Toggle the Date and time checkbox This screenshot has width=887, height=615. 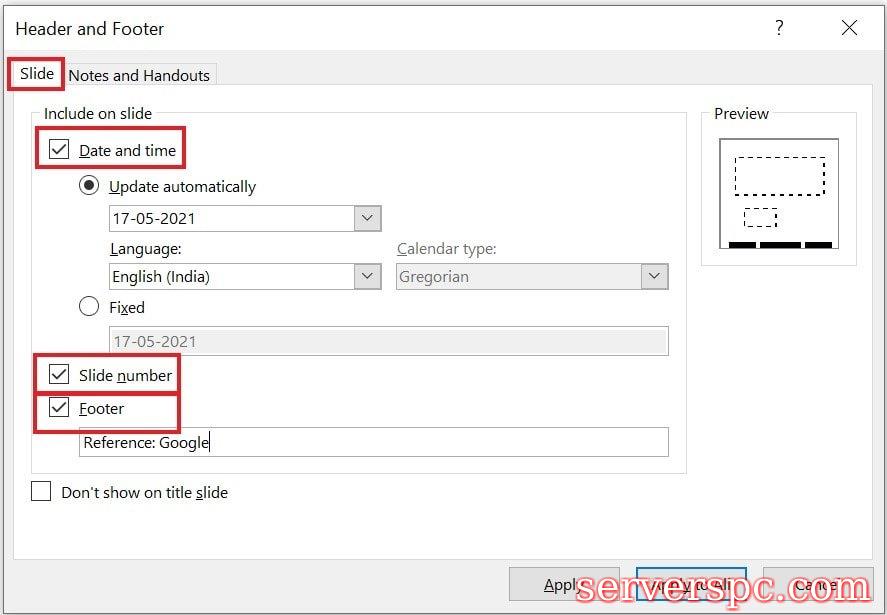[x=60, y=150]
